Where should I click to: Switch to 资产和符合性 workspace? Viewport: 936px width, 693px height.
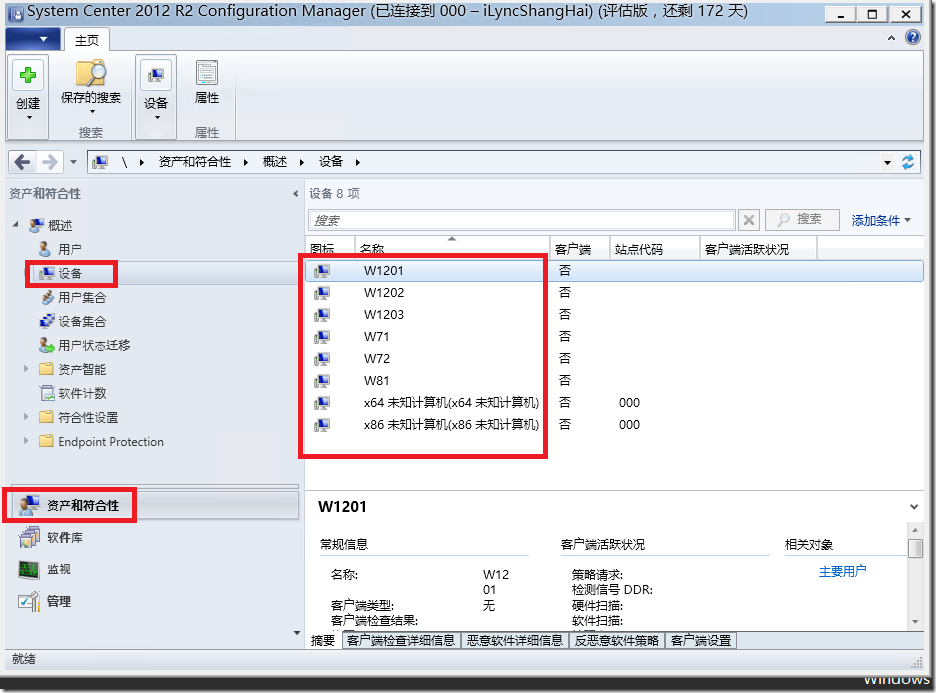pyautogui.click(x=155, y=506)
